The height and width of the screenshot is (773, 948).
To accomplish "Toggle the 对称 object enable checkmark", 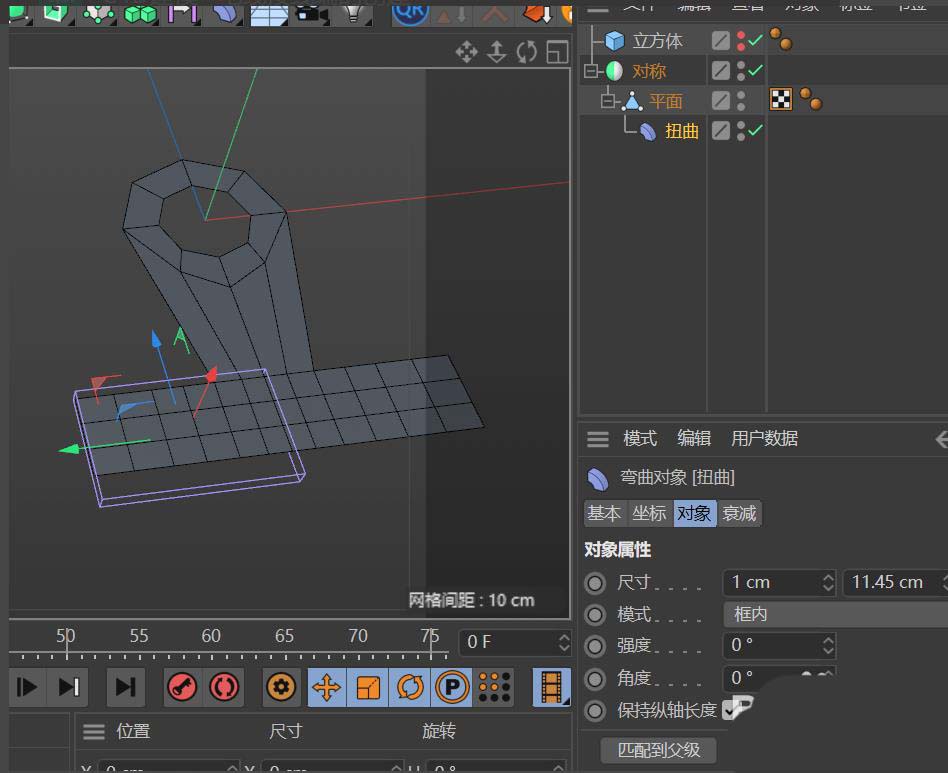I will (x=755, y=70).
